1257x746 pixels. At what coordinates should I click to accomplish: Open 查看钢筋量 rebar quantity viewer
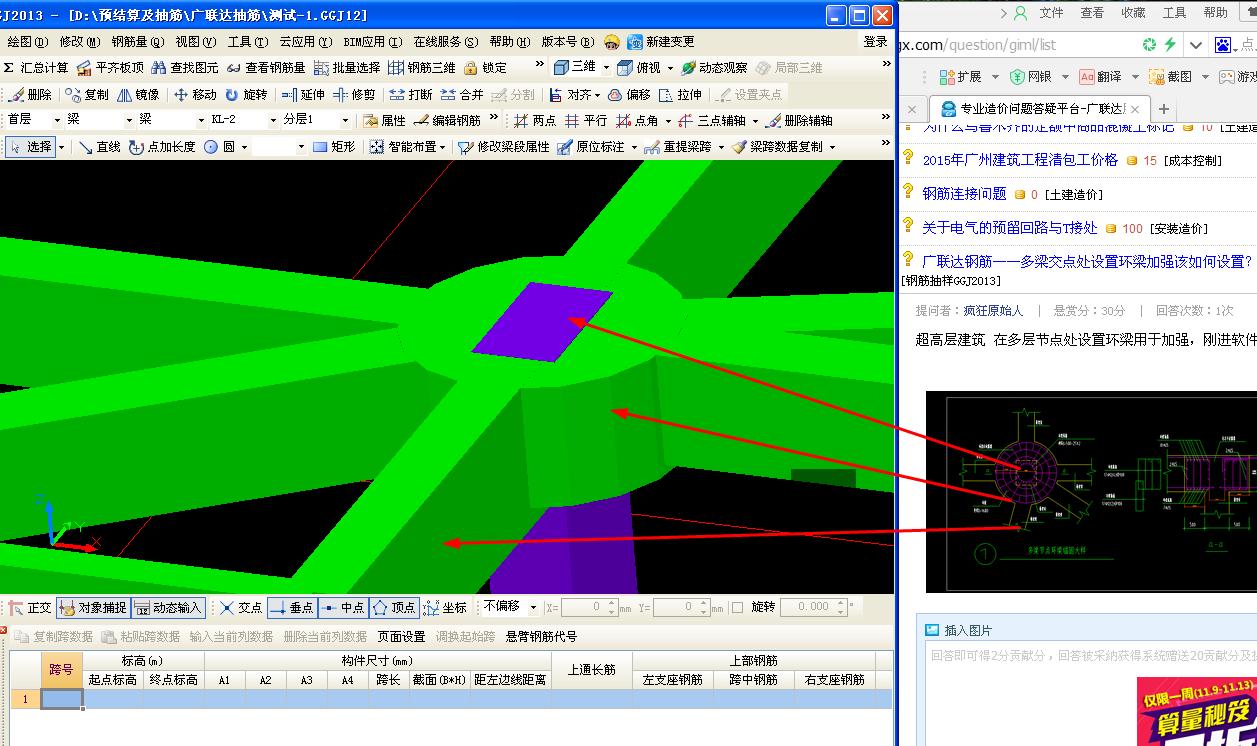coord(265,68)
